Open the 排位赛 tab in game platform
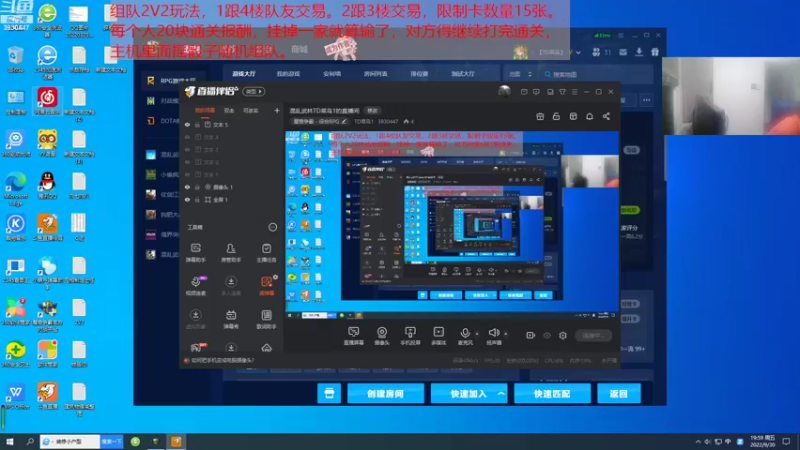The width and height of the screenshot is (800, 450). 419,73
